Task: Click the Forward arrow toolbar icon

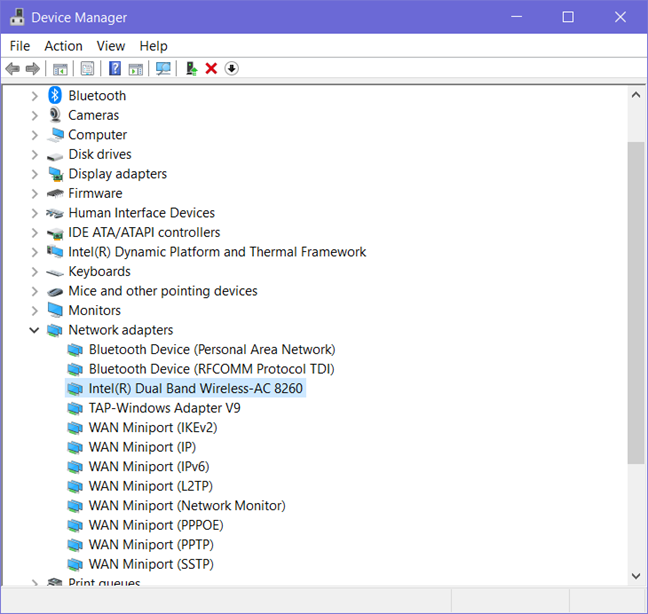Action: [33, 69]
